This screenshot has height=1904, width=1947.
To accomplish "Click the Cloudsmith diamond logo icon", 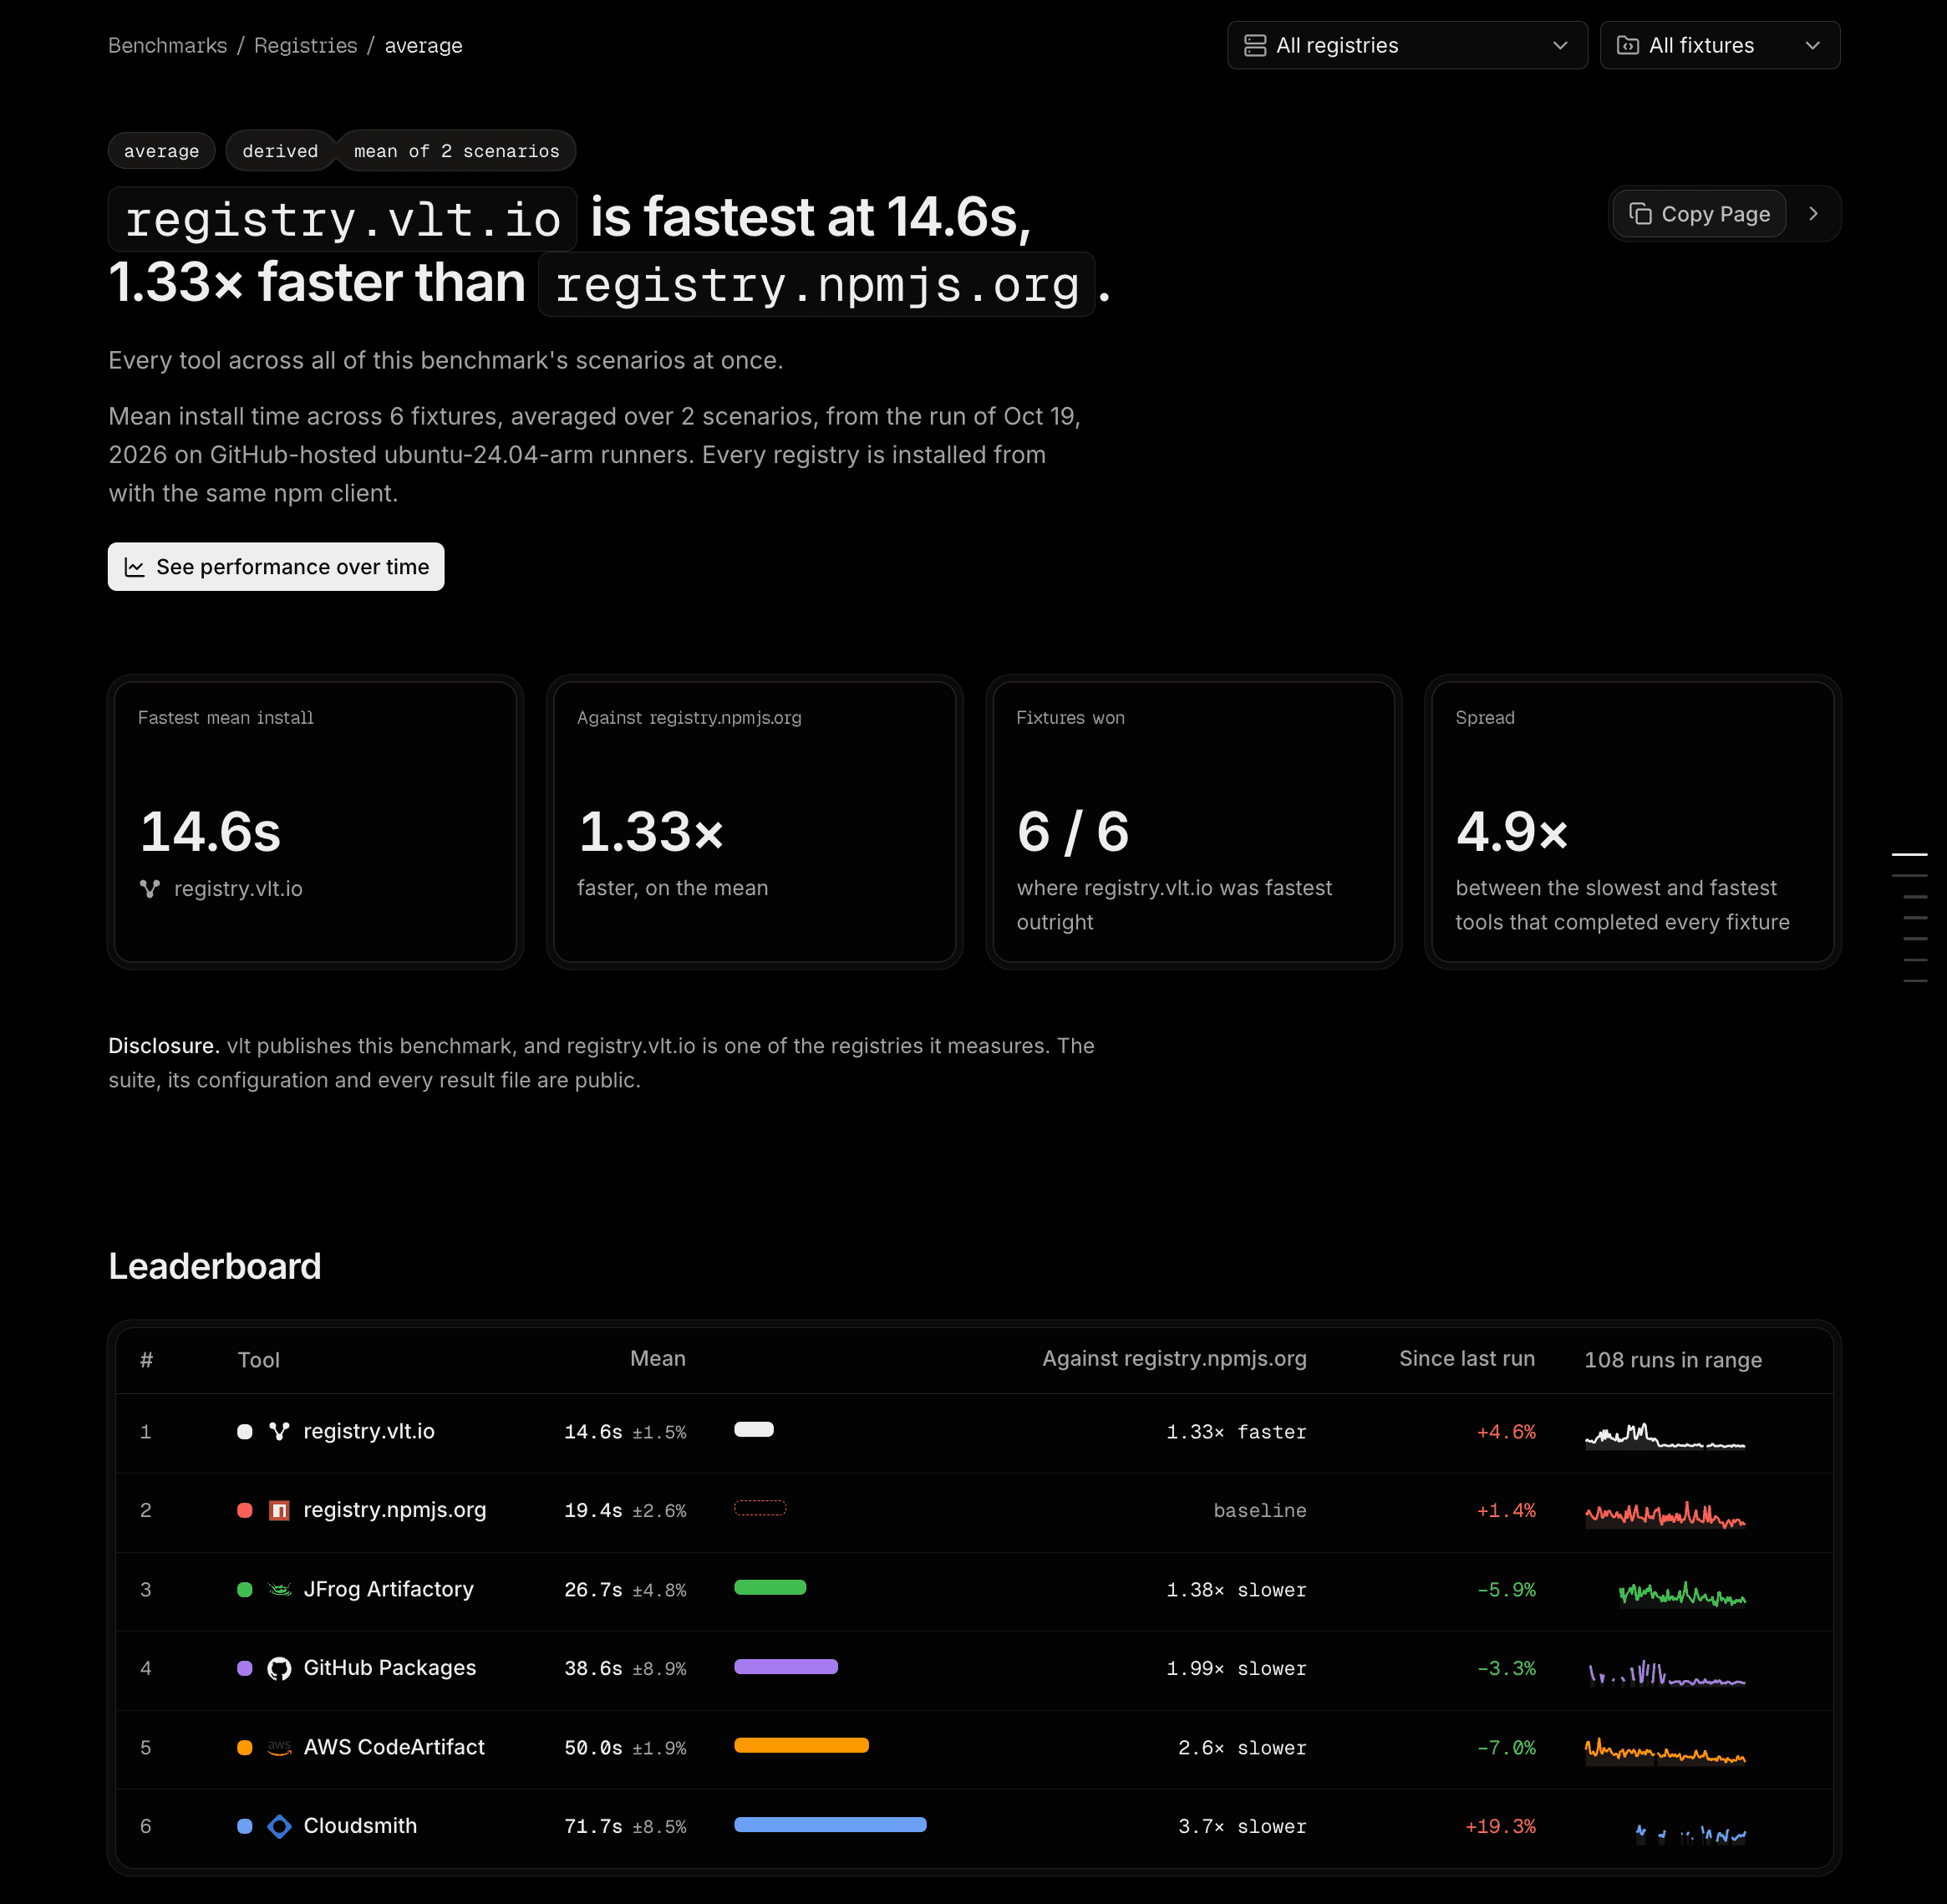I will [279, 1826].
